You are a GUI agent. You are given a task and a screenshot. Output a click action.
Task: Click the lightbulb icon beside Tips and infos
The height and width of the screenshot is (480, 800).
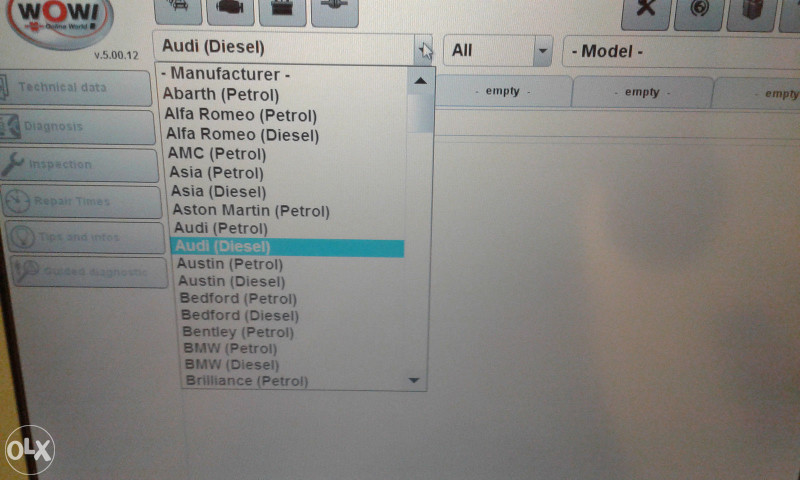click(22, 237)
